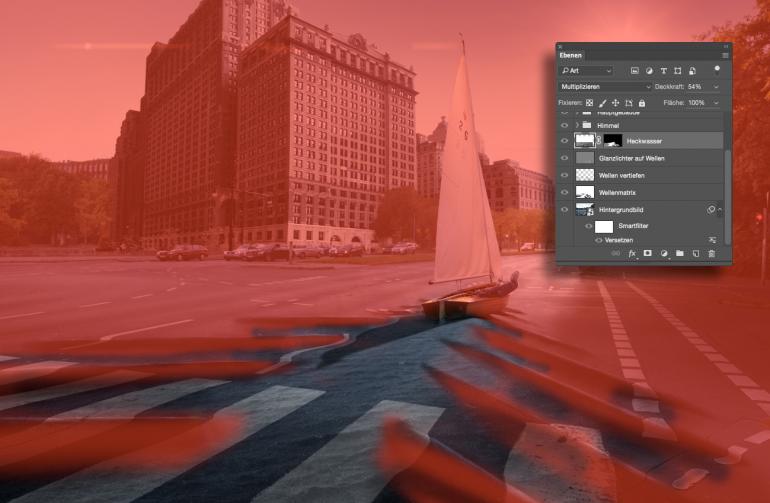The image size is (770, 503).
Task: Add a layer mask icon
Action: click(x=648, y=253)
